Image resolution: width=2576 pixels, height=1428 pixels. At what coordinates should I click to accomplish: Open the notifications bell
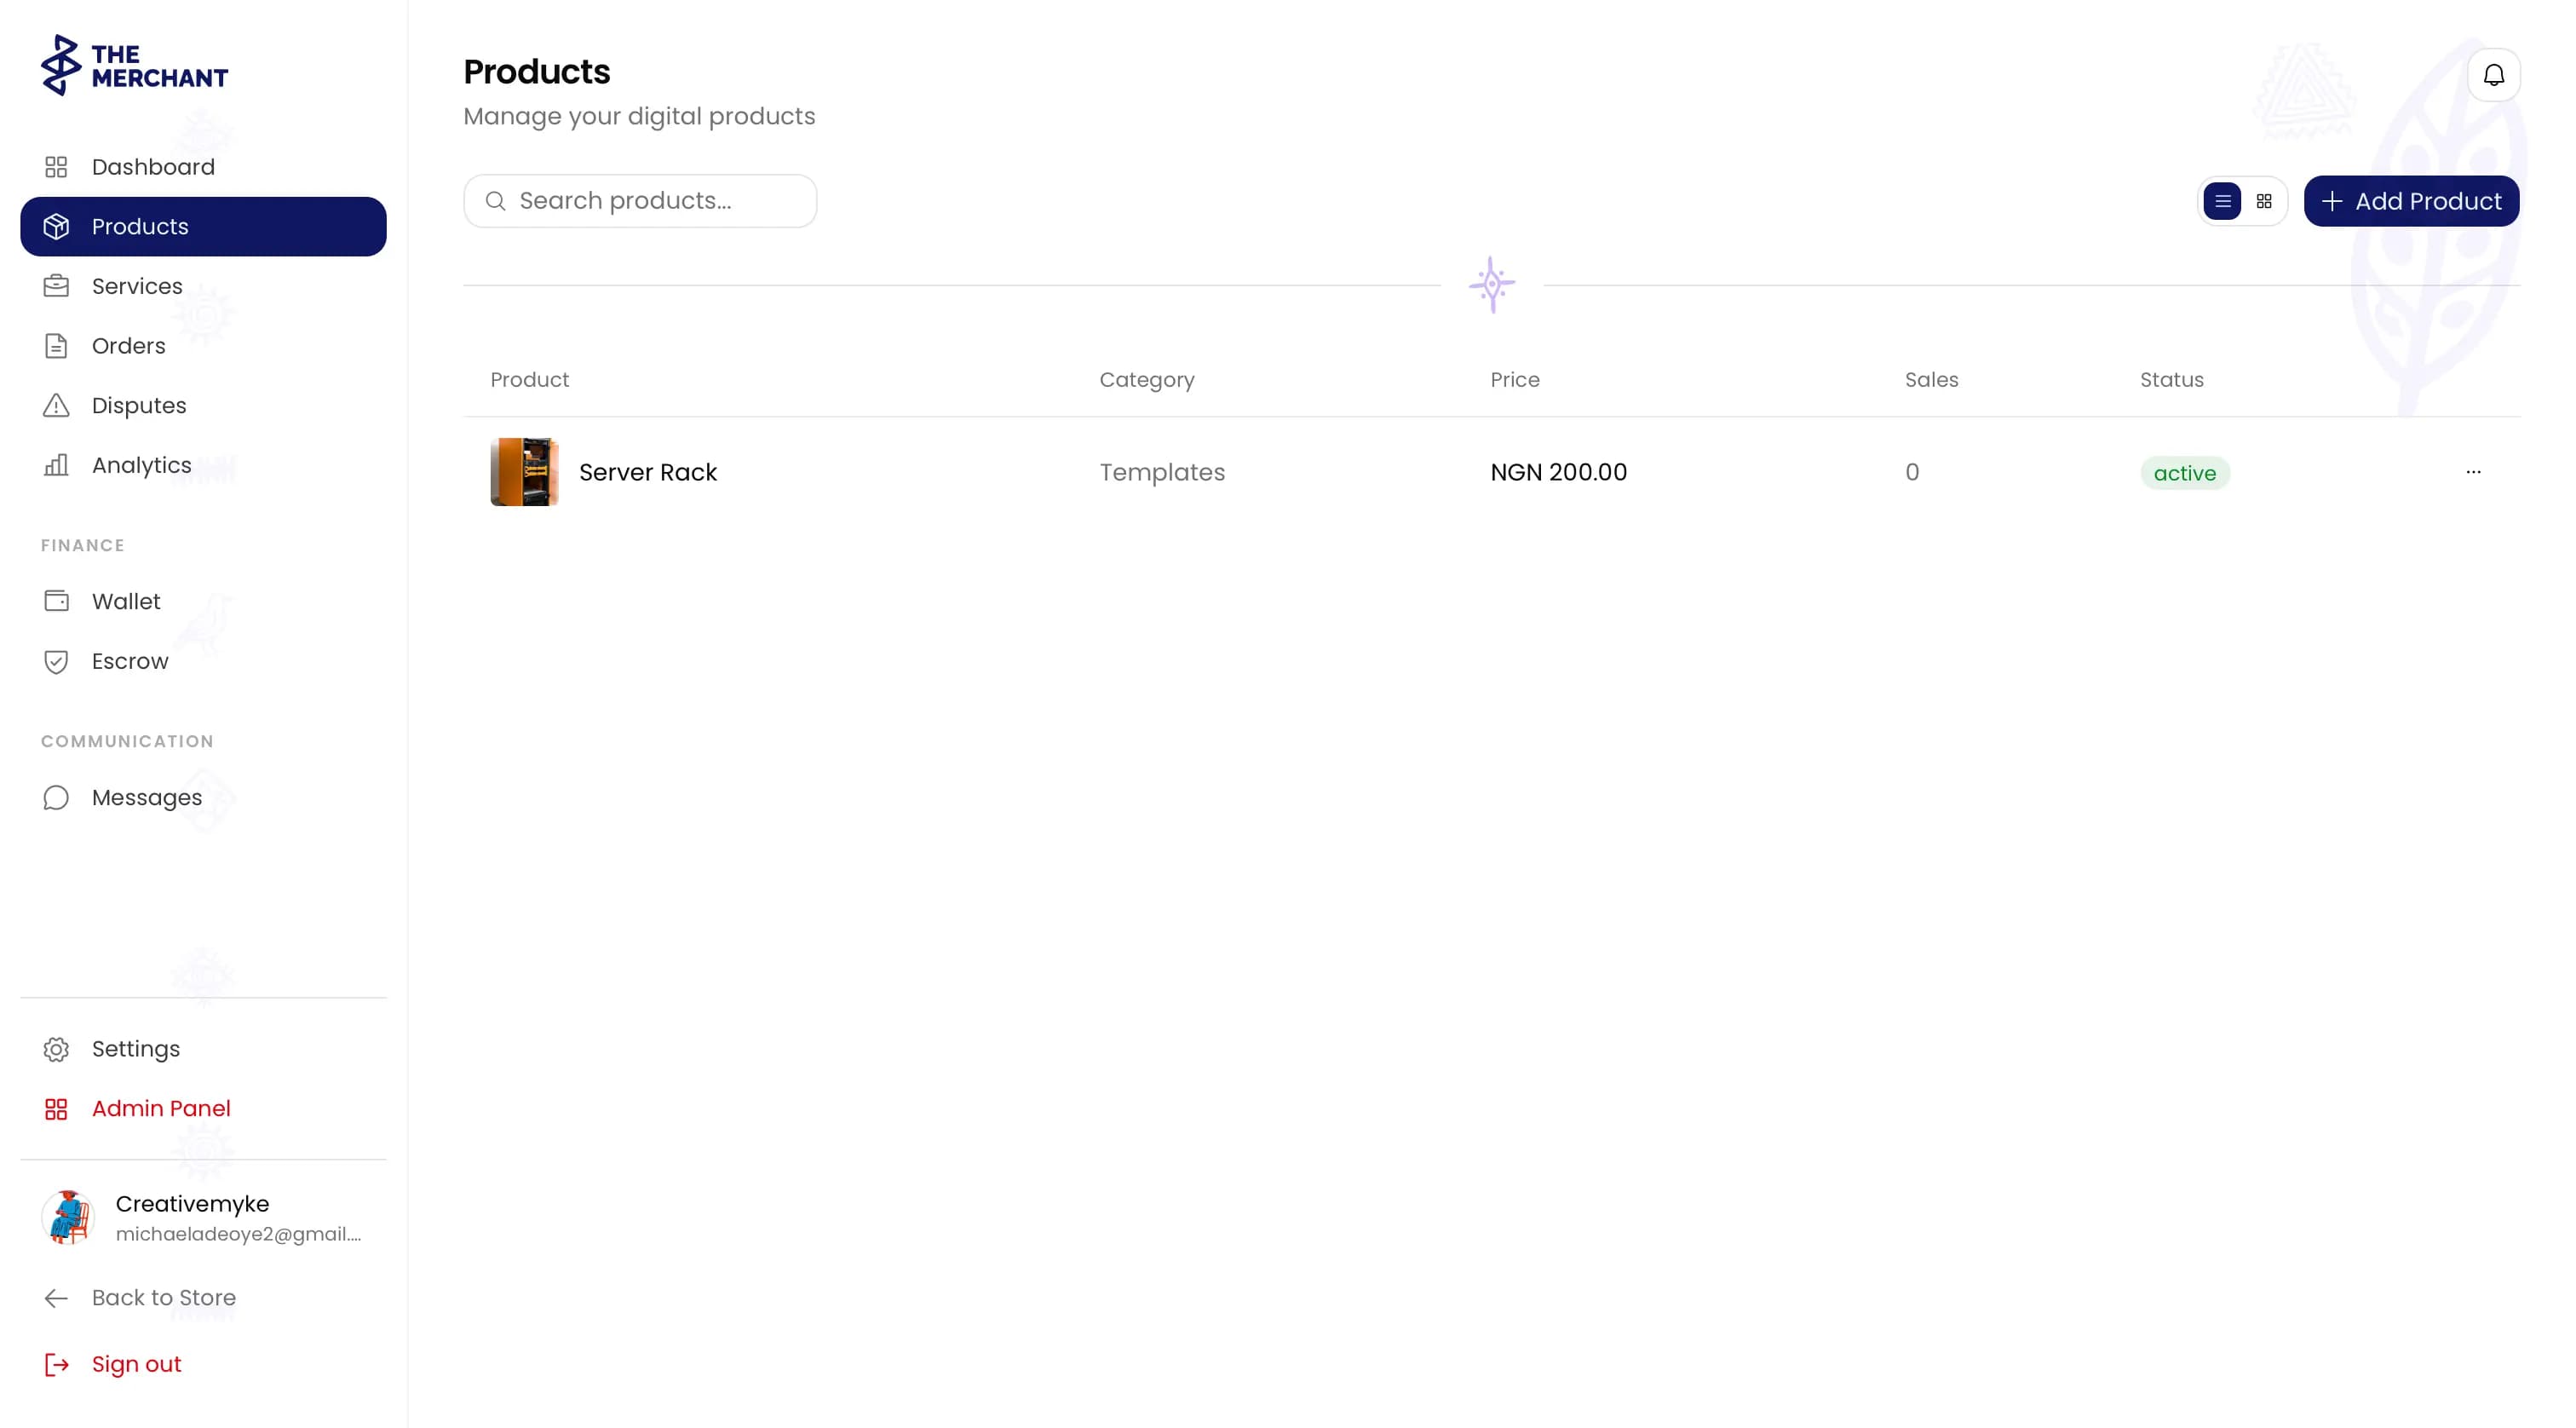click(2493, 75)
